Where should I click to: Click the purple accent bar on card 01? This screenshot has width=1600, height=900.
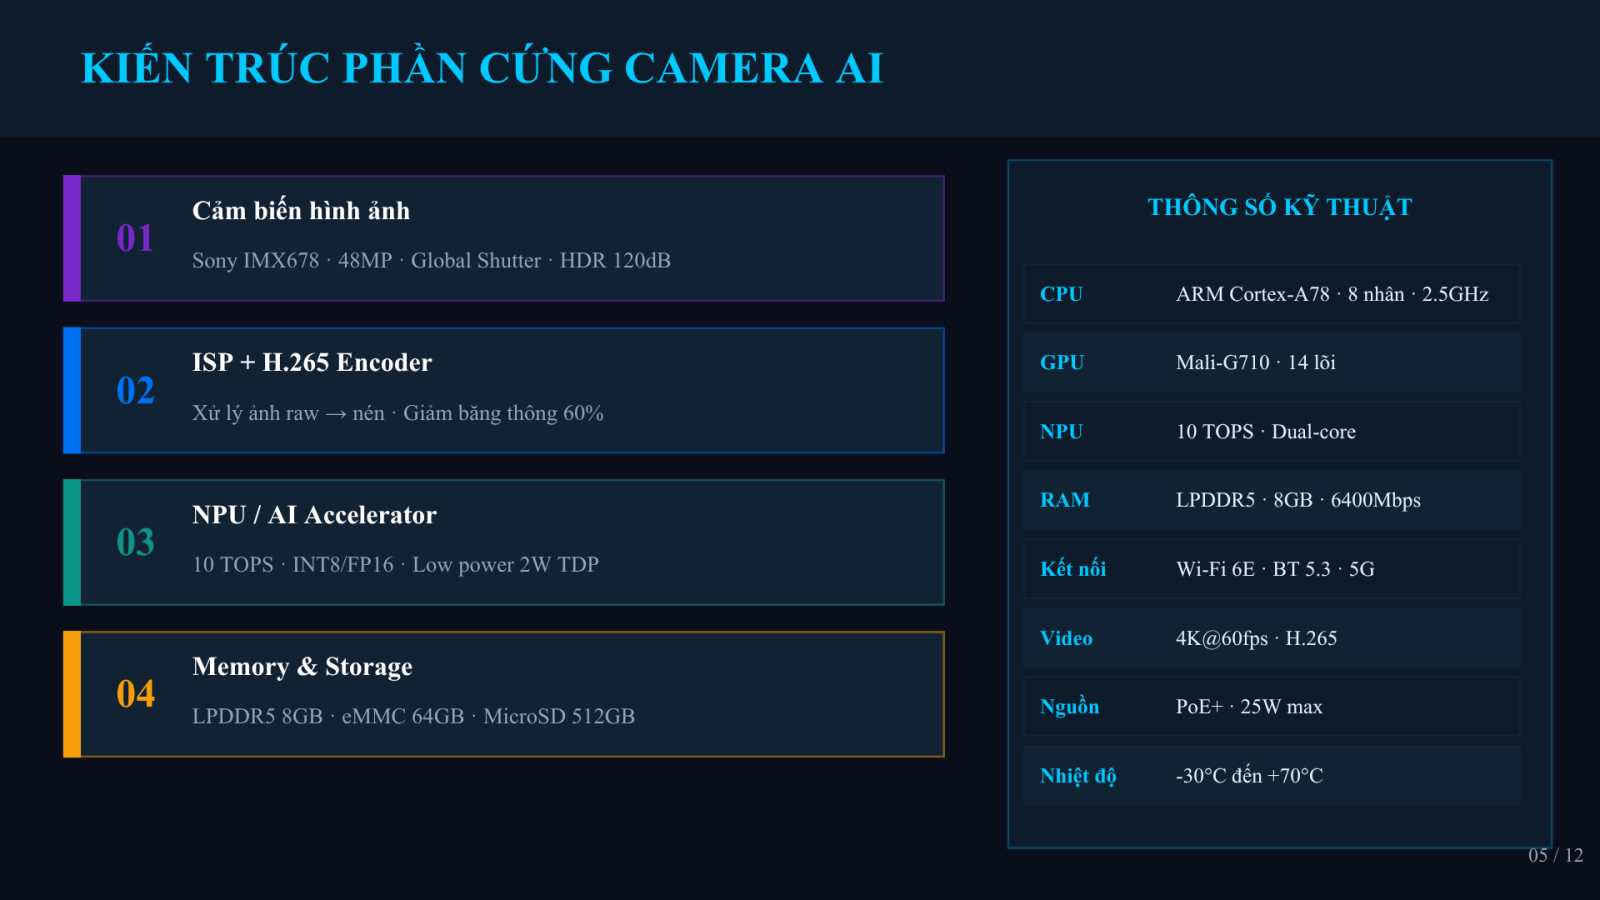coord(72,238)
